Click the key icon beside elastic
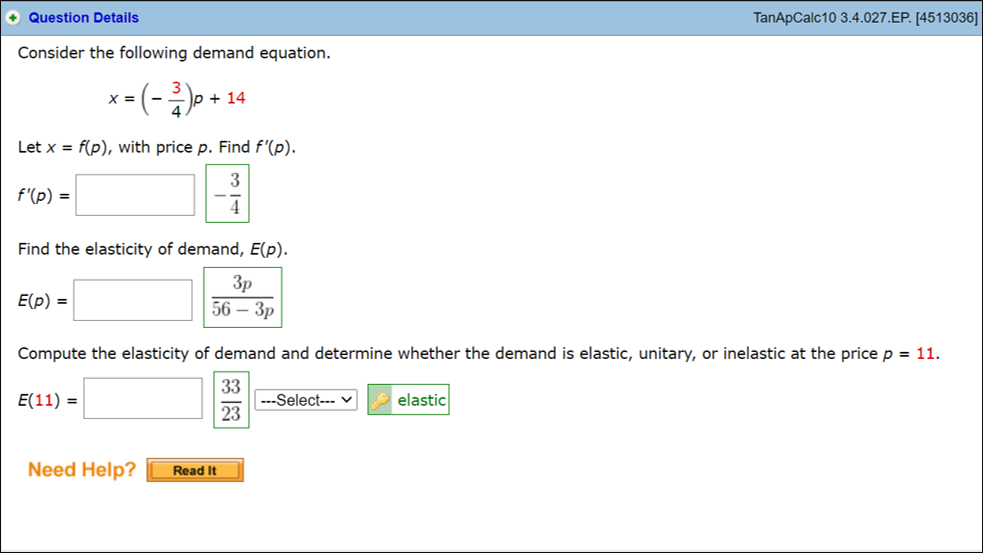This screenshot has height=553, width=983. (380, 400)
